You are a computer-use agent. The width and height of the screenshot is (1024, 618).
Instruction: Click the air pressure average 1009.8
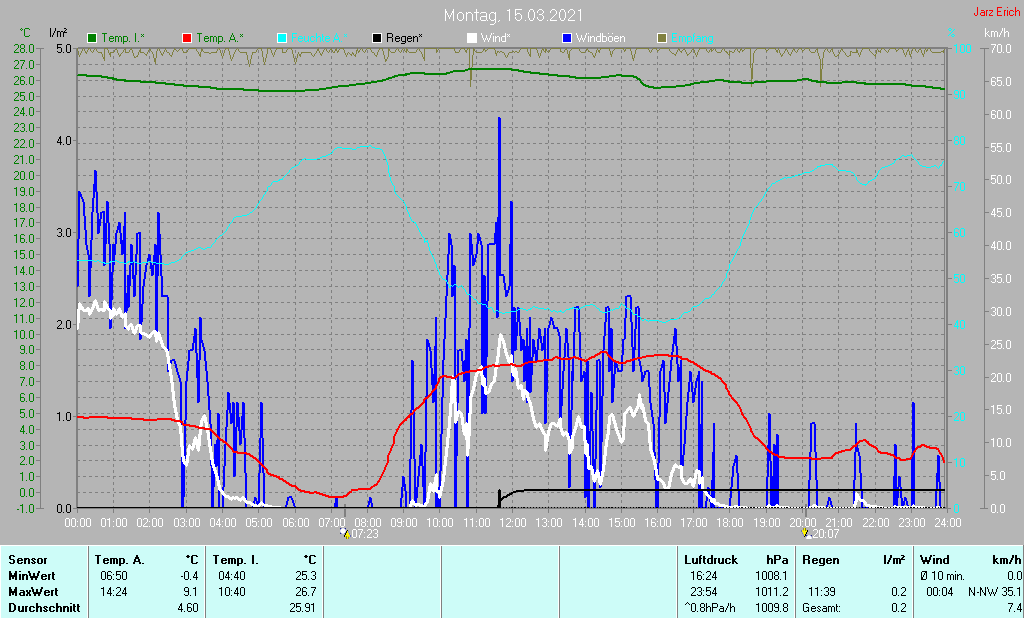click(774, 608)
